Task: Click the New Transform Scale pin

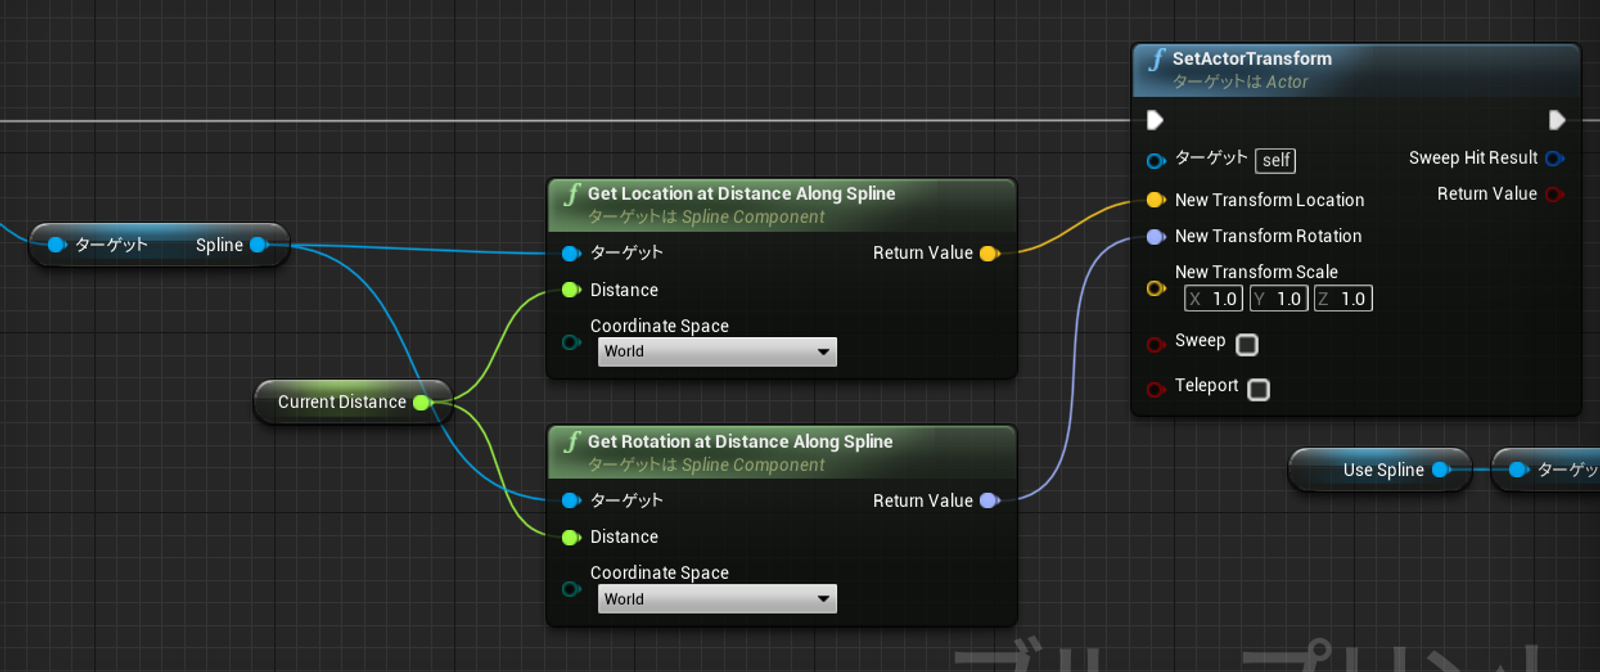Action: [1156, 288]
